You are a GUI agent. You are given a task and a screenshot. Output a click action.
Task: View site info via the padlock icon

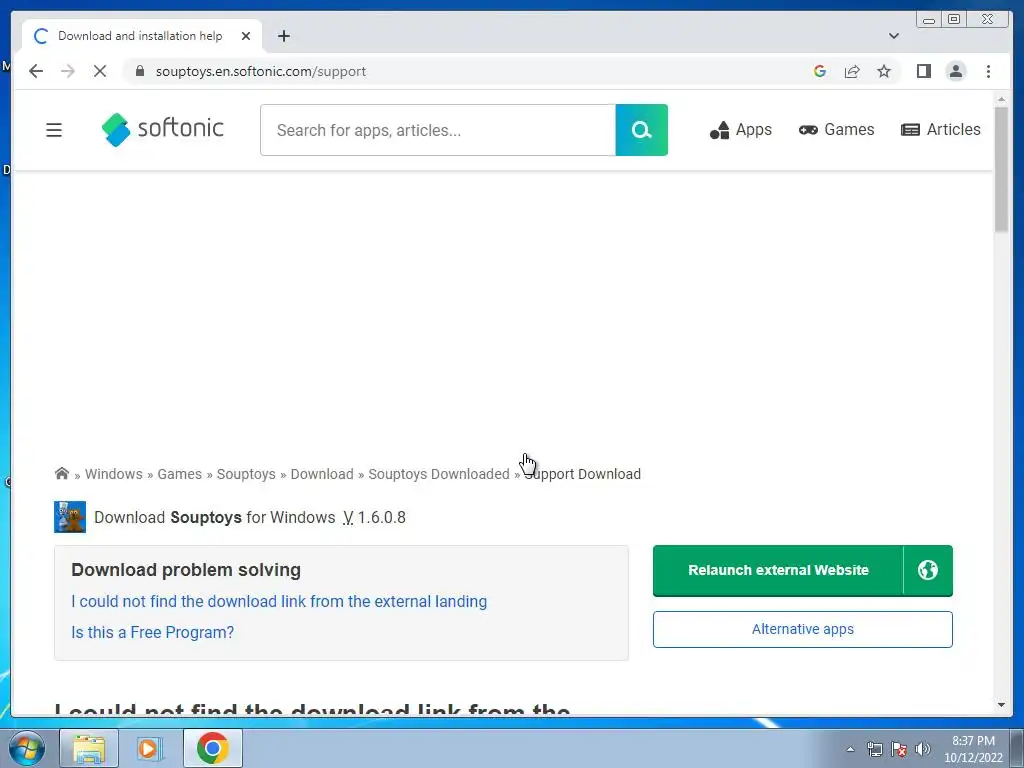139,71
